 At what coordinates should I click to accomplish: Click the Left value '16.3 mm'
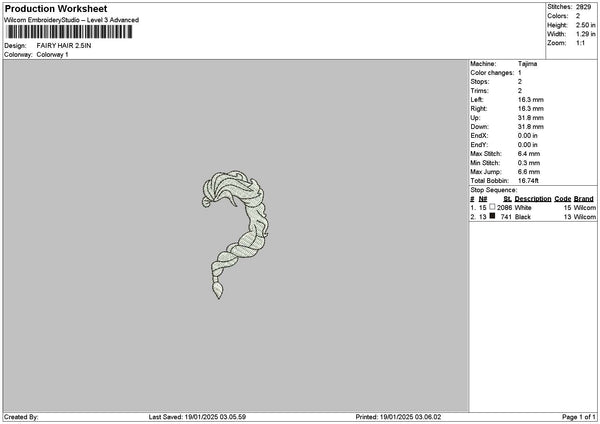click(x=531, y=100)
